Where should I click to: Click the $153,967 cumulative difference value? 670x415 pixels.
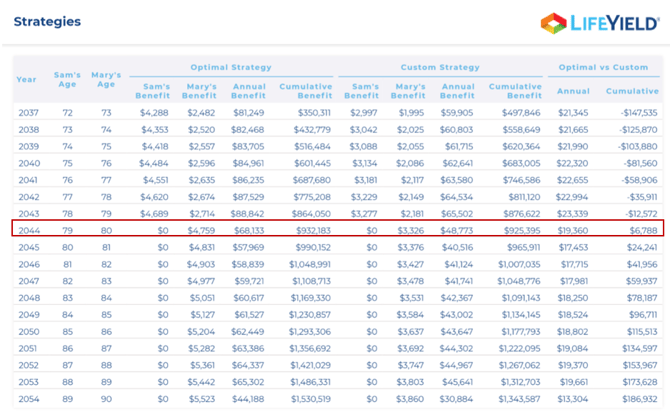pos(640,365)
